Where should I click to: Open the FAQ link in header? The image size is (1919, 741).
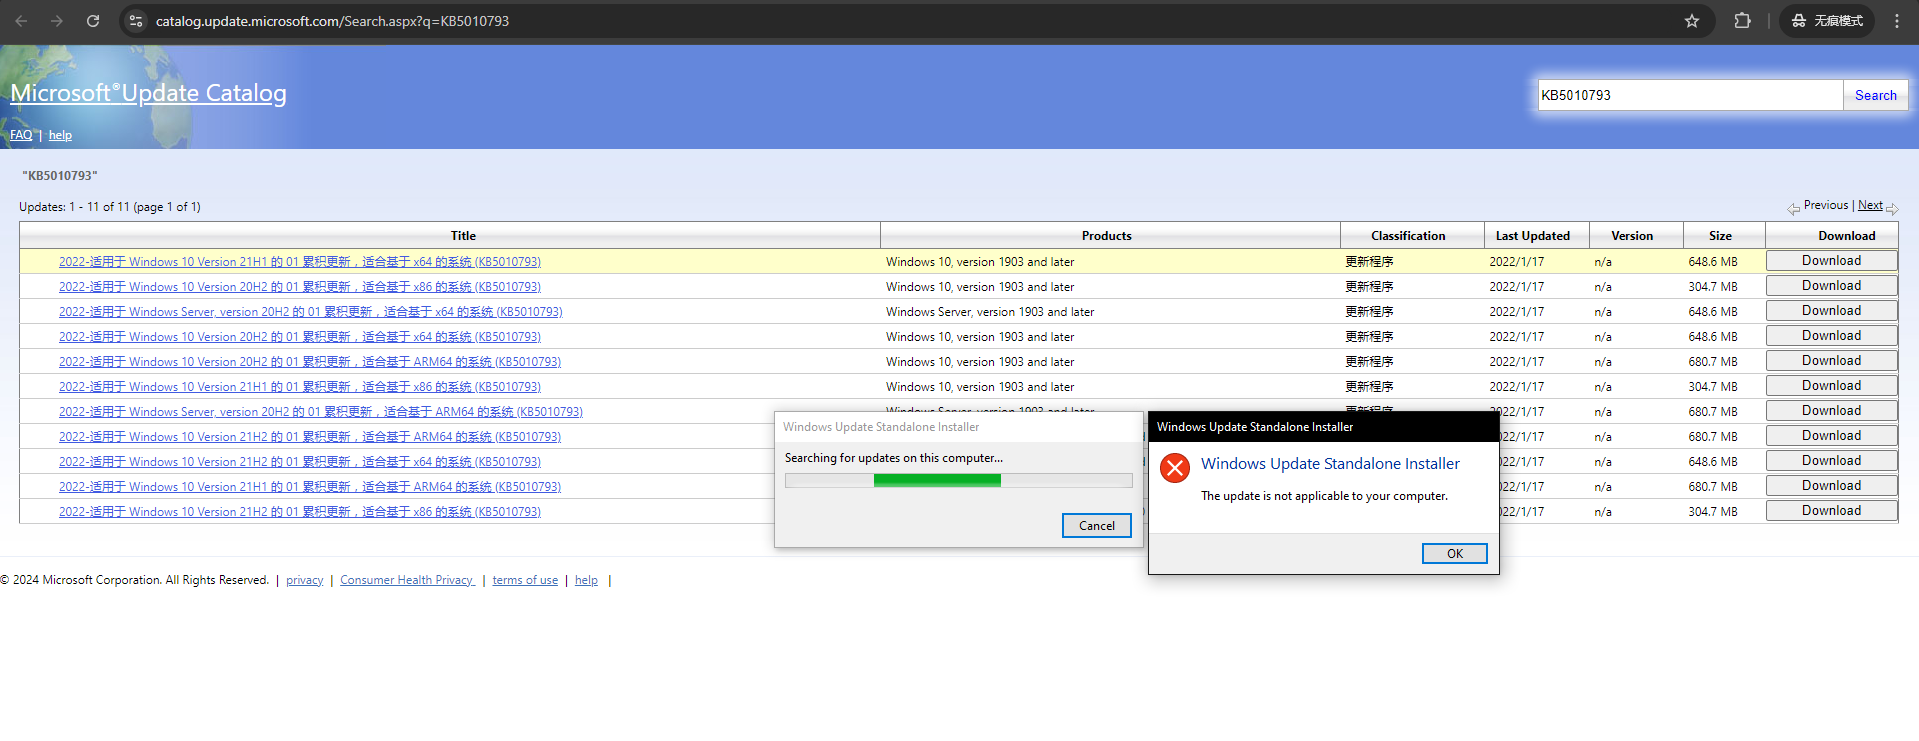[x=21, y=135]
